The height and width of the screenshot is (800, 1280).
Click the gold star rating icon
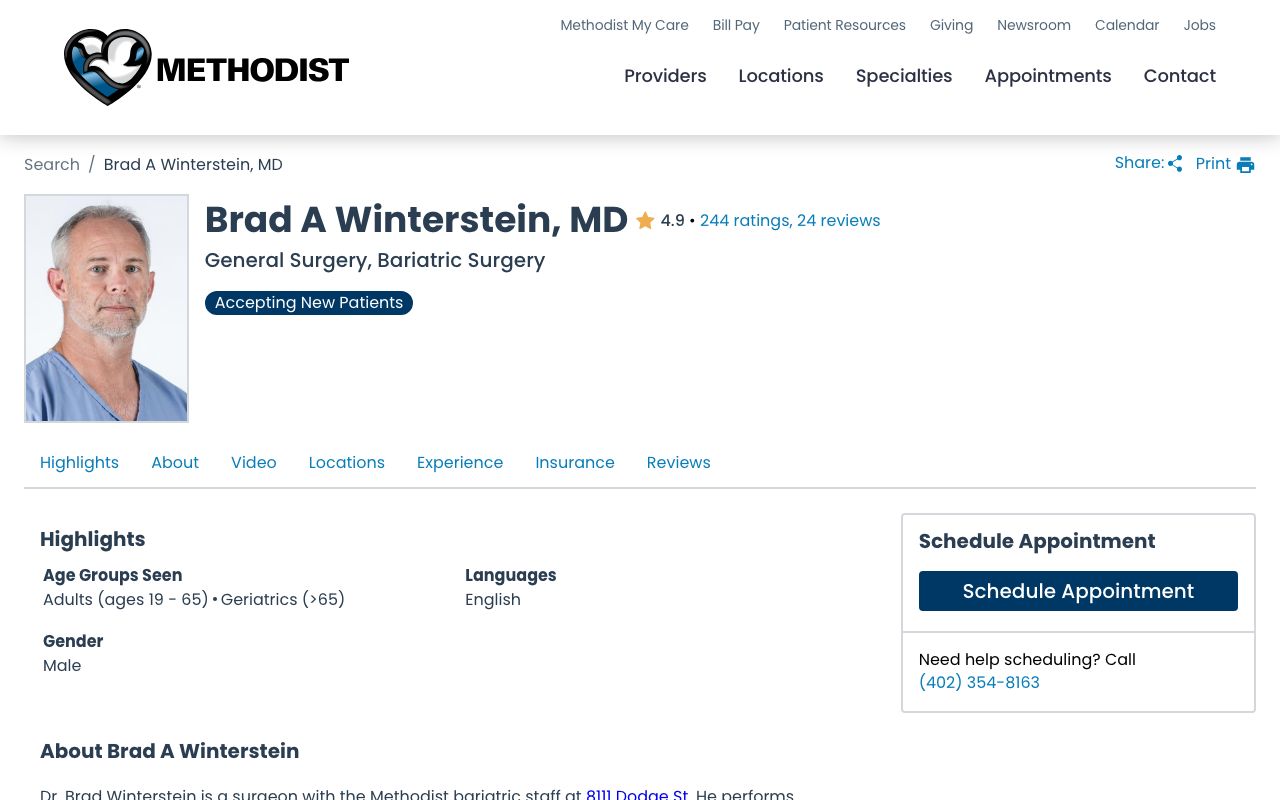tap(645, 220)
